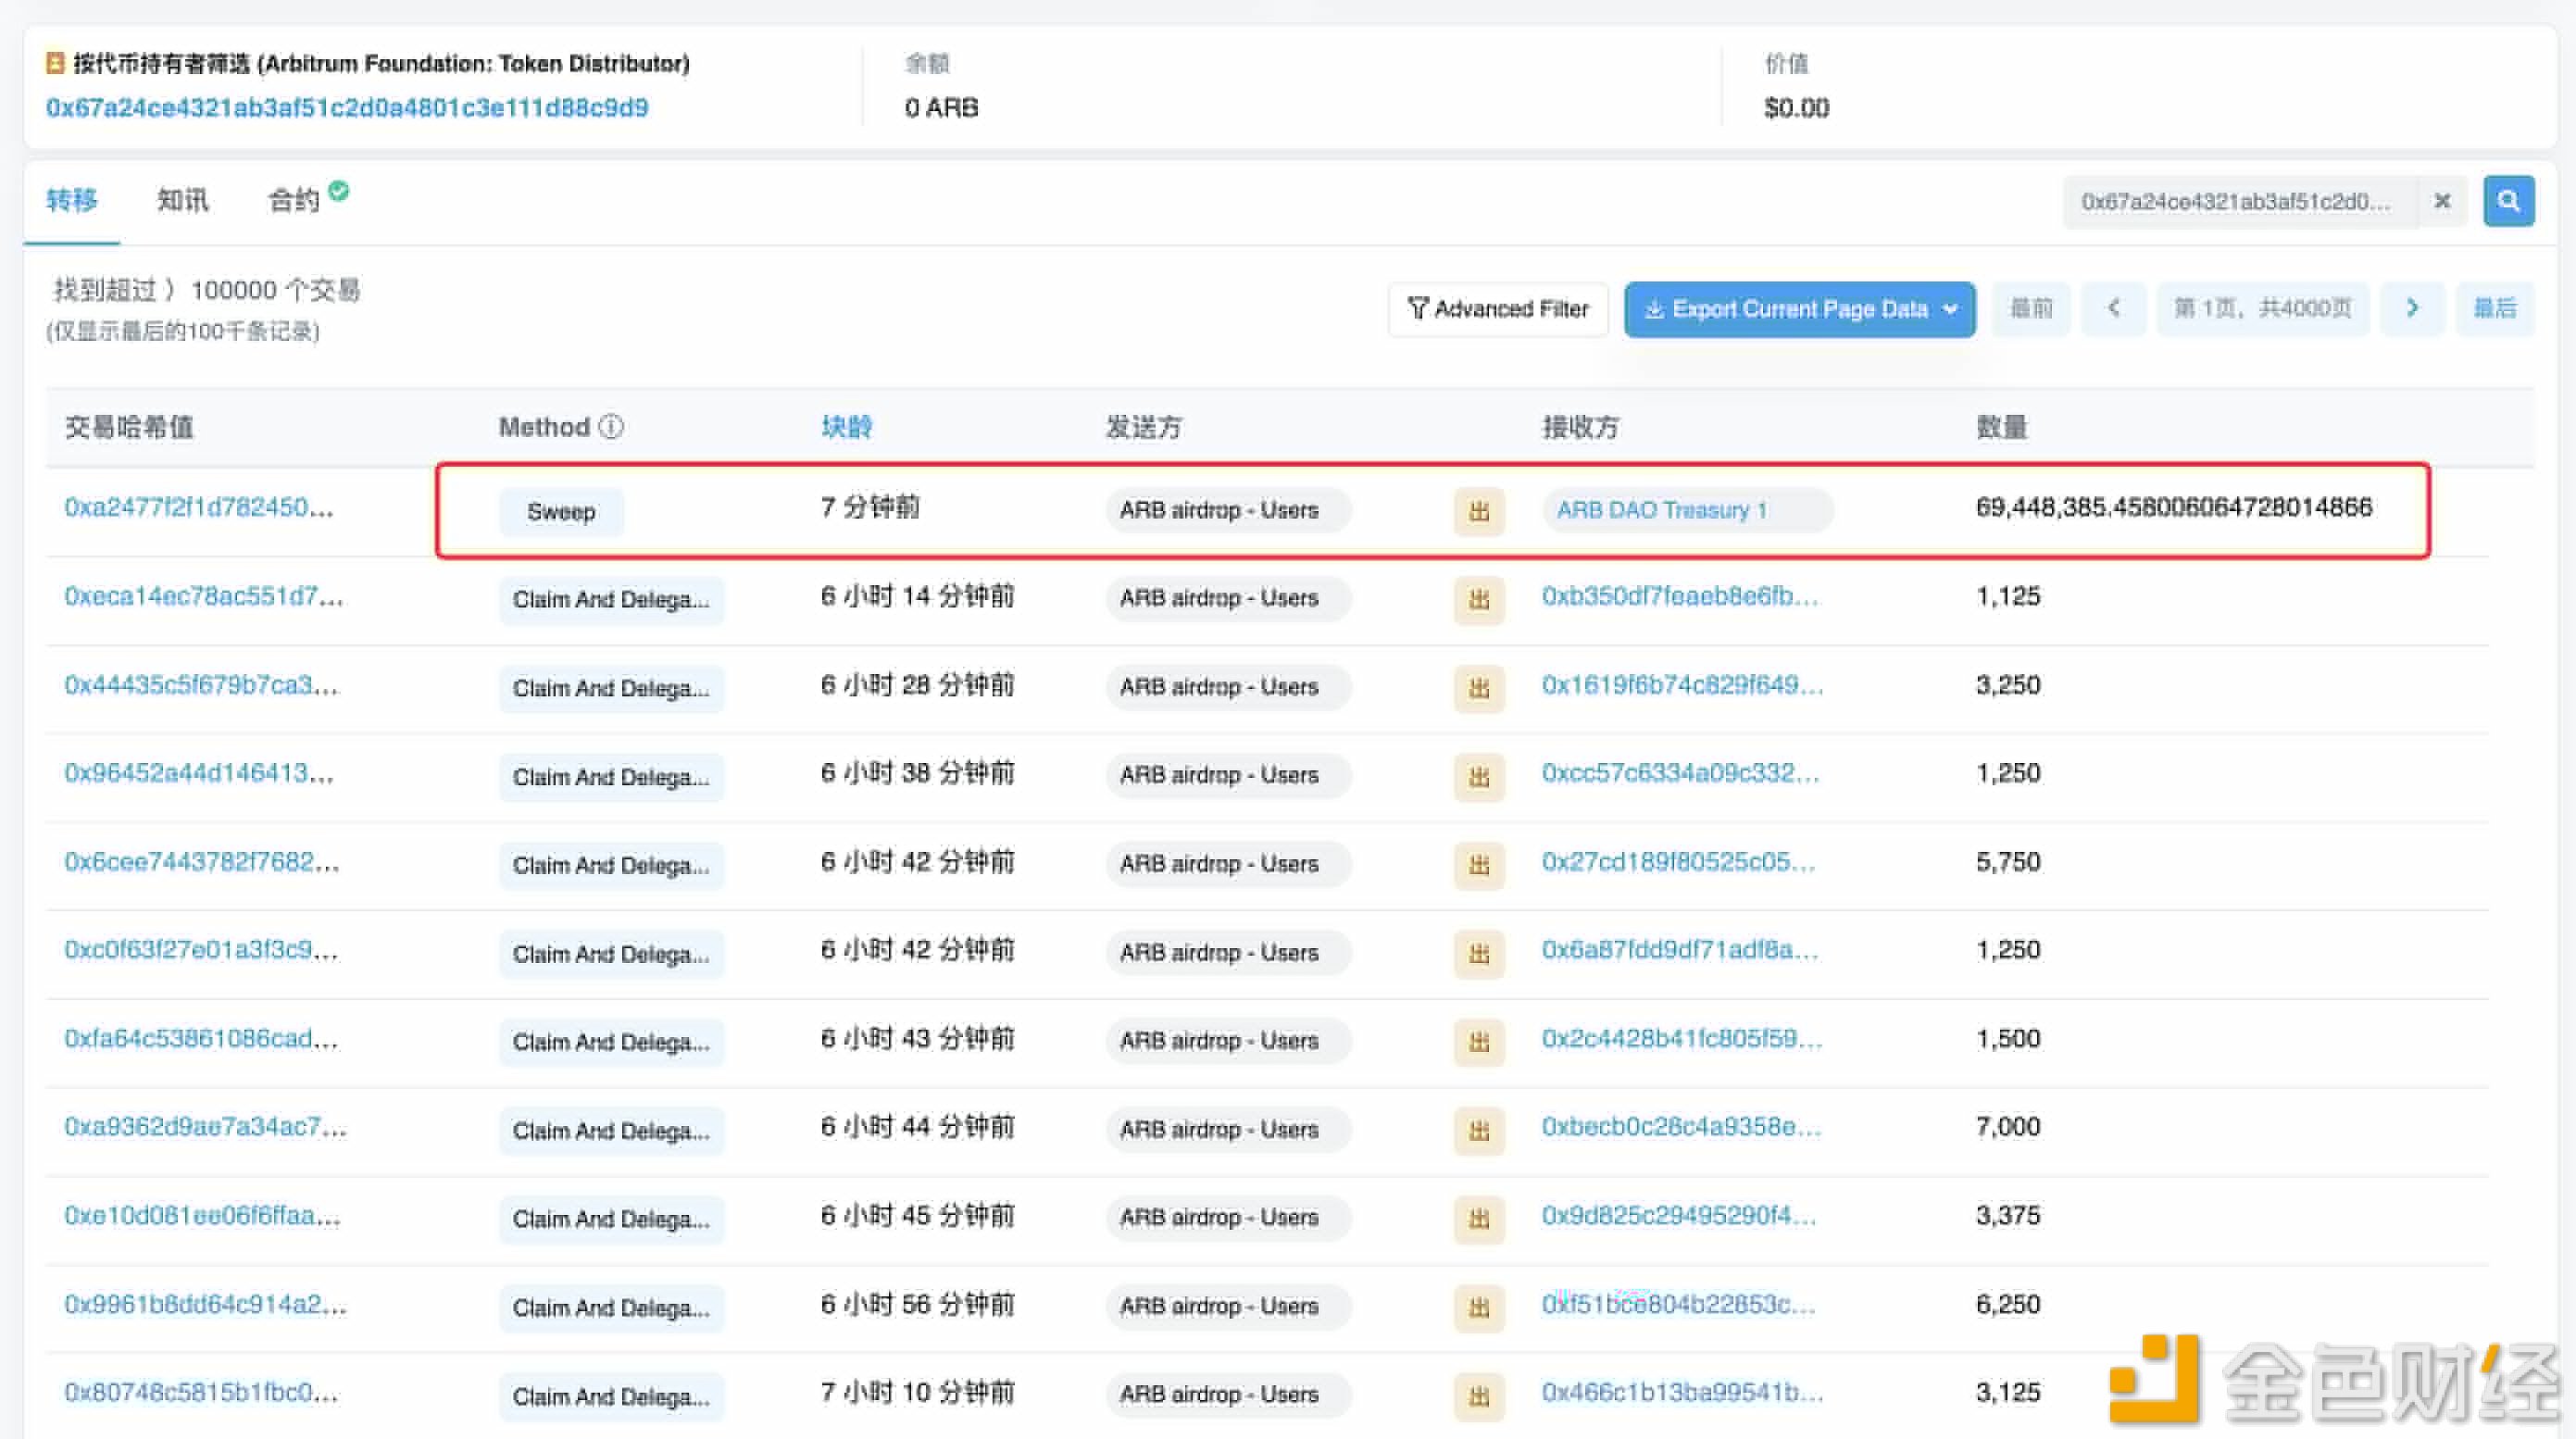The image size is (2576, 1439).
Task: Click the OUT badge in the 5,750 row
Action: 1479,864
